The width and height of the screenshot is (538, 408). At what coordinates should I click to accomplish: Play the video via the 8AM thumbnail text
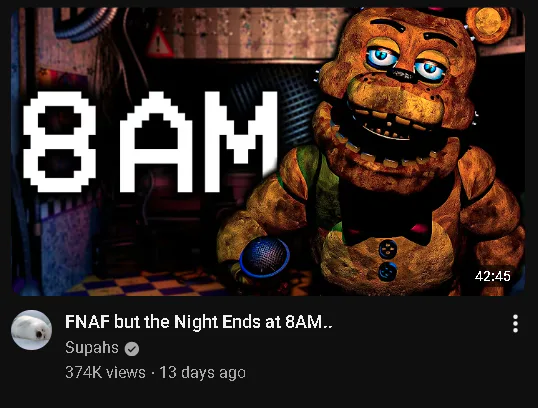(150, 142)
